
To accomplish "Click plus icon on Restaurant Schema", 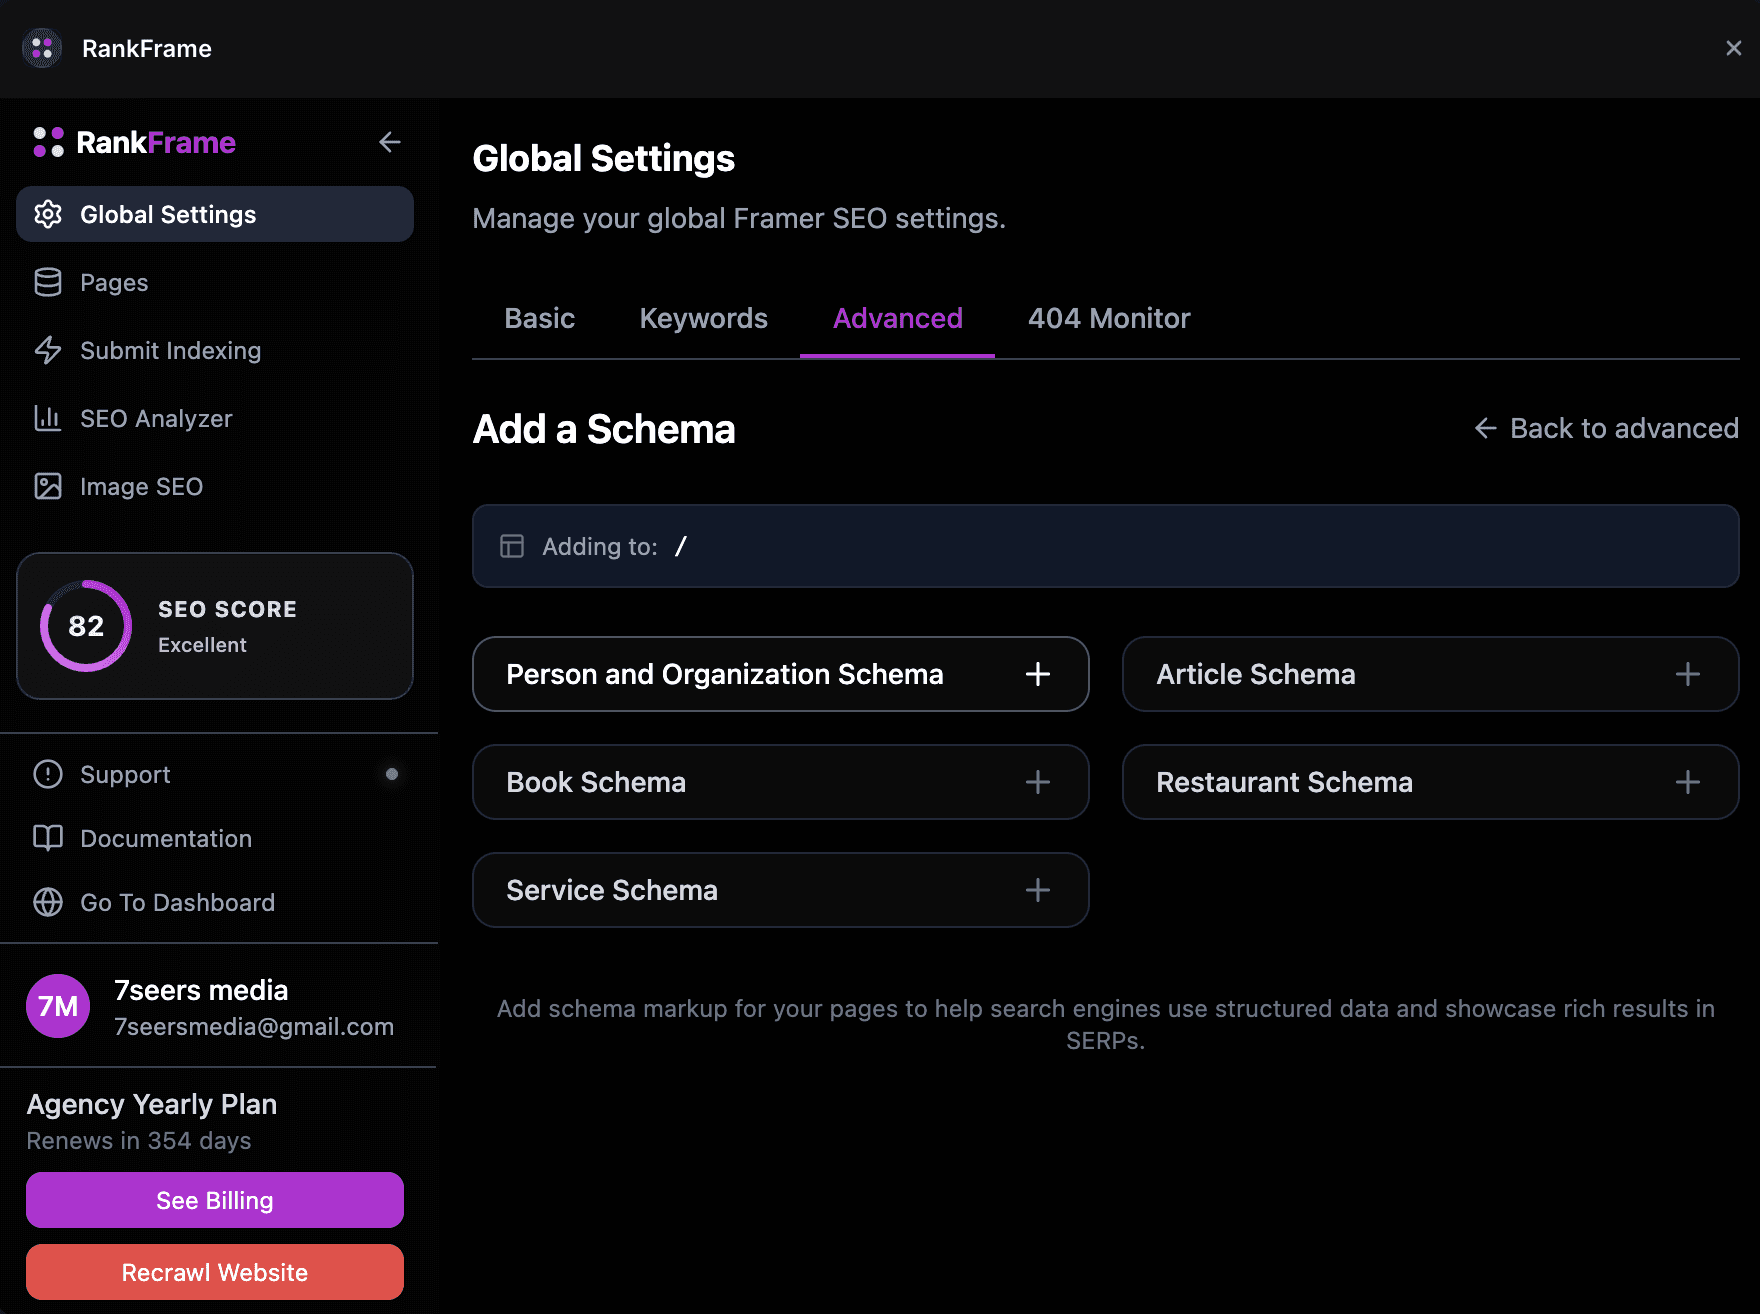I will (x=1688, y=782).
